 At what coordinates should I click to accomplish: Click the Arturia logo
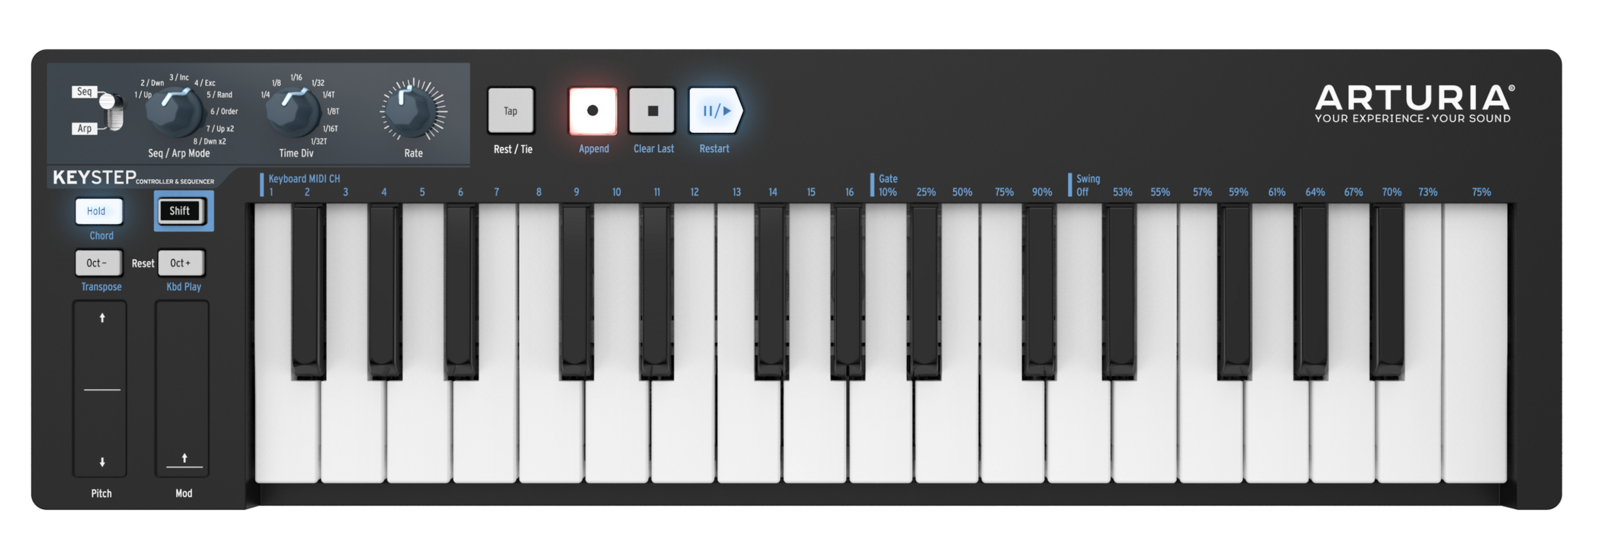(1414, 104)
